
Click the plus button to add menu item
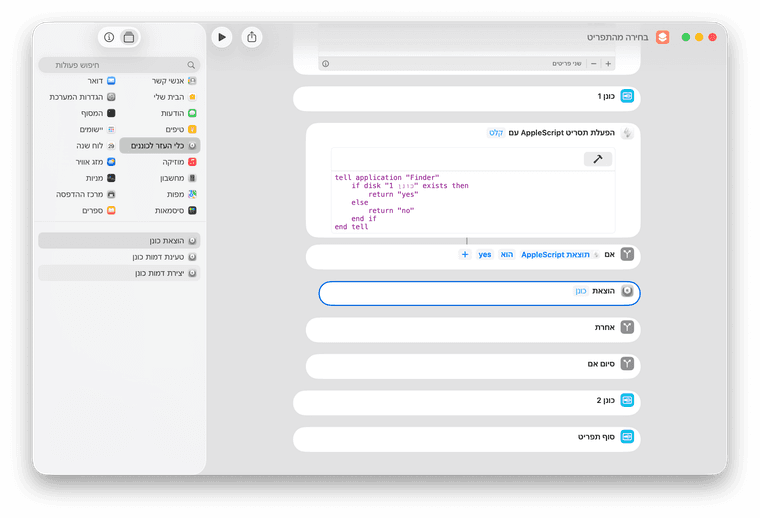608,63
